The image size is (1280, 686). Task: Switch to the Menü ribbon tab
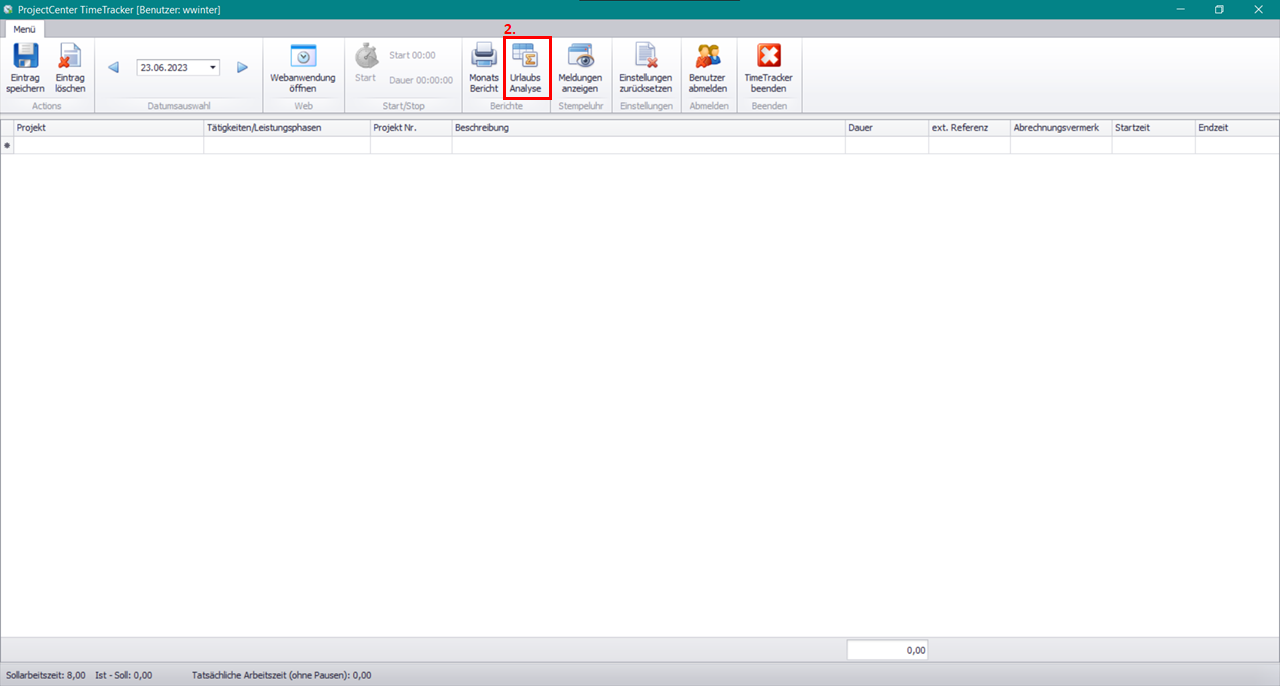(x=24, y=30)
